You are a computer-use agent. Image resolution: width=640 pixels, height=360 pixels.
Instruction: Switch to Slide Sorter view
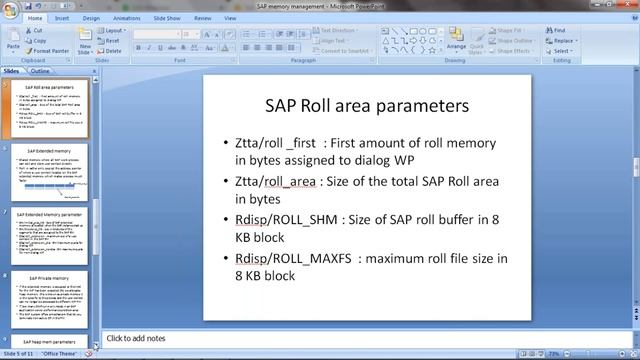click(532, 354)
